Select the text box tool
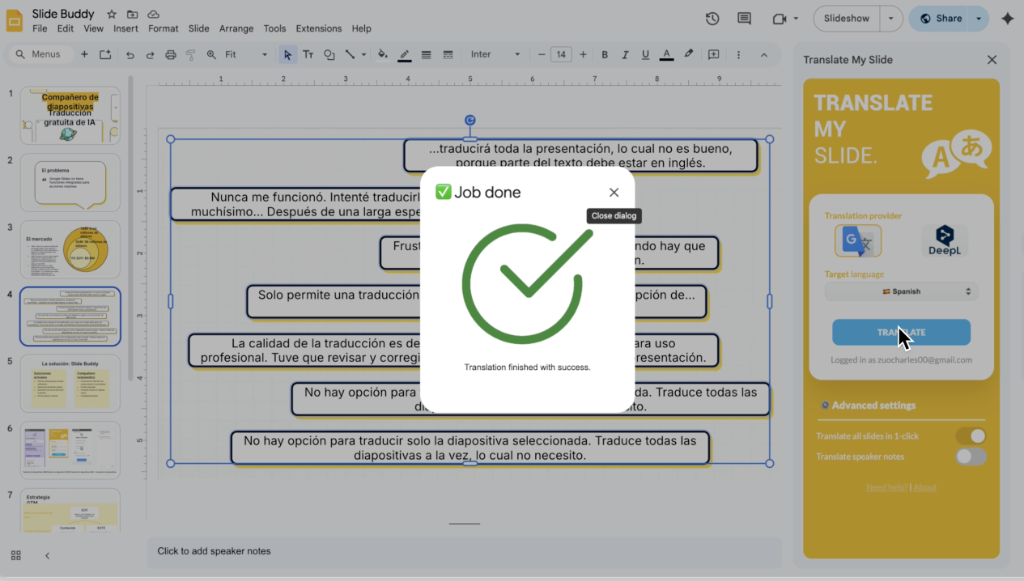The height and width of the screenshot is (581, 1024). click(x=307, y=54)
